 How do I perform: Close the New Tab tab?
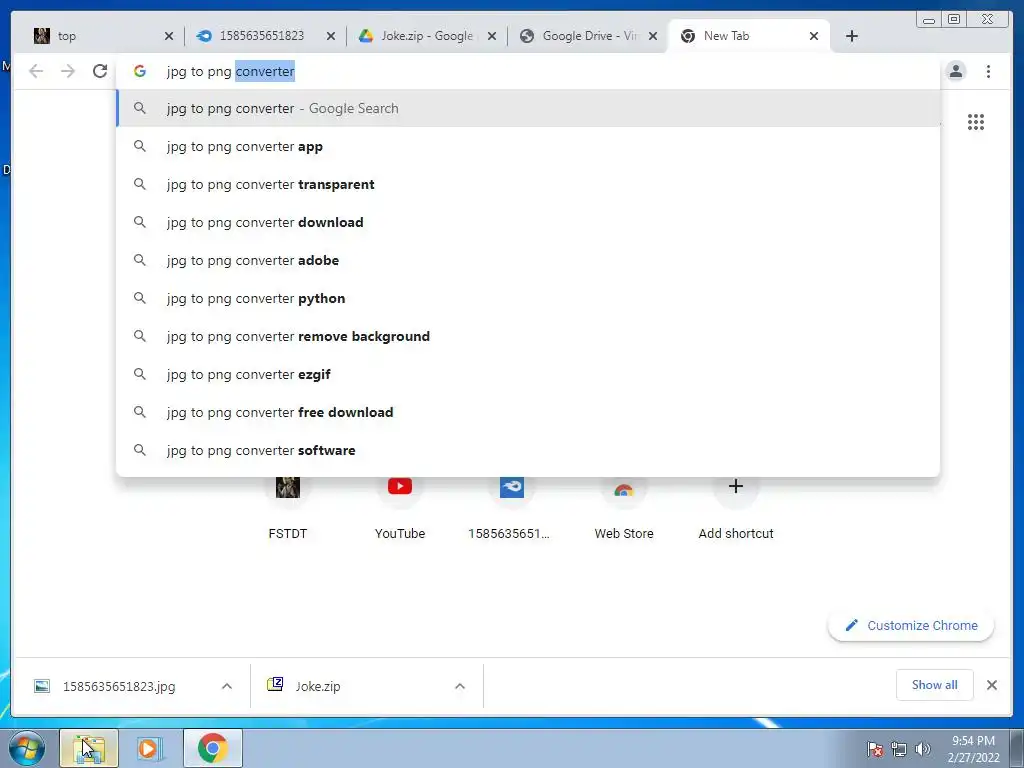pyautogui.click(x=814, y=36)
